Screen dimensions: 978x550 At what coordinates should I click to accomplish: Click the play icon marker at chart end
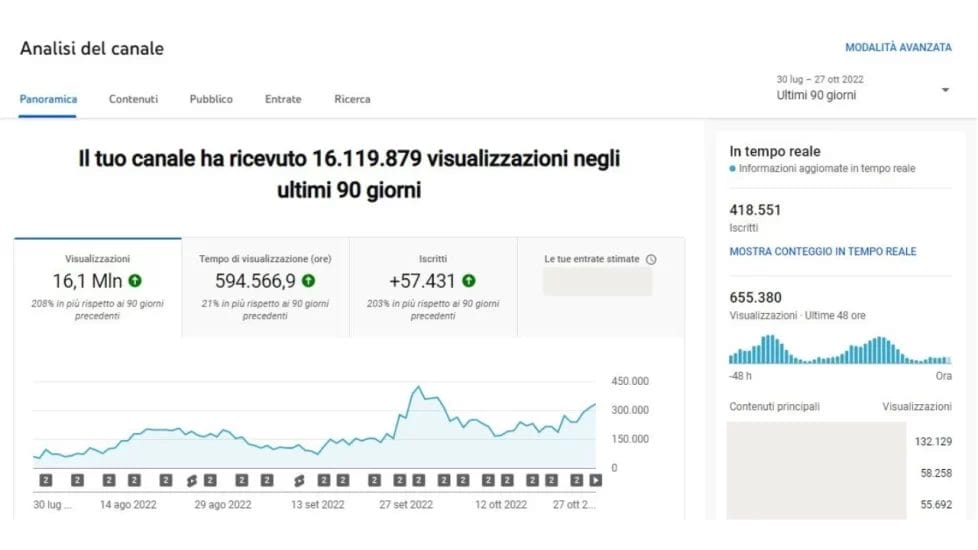596,480
